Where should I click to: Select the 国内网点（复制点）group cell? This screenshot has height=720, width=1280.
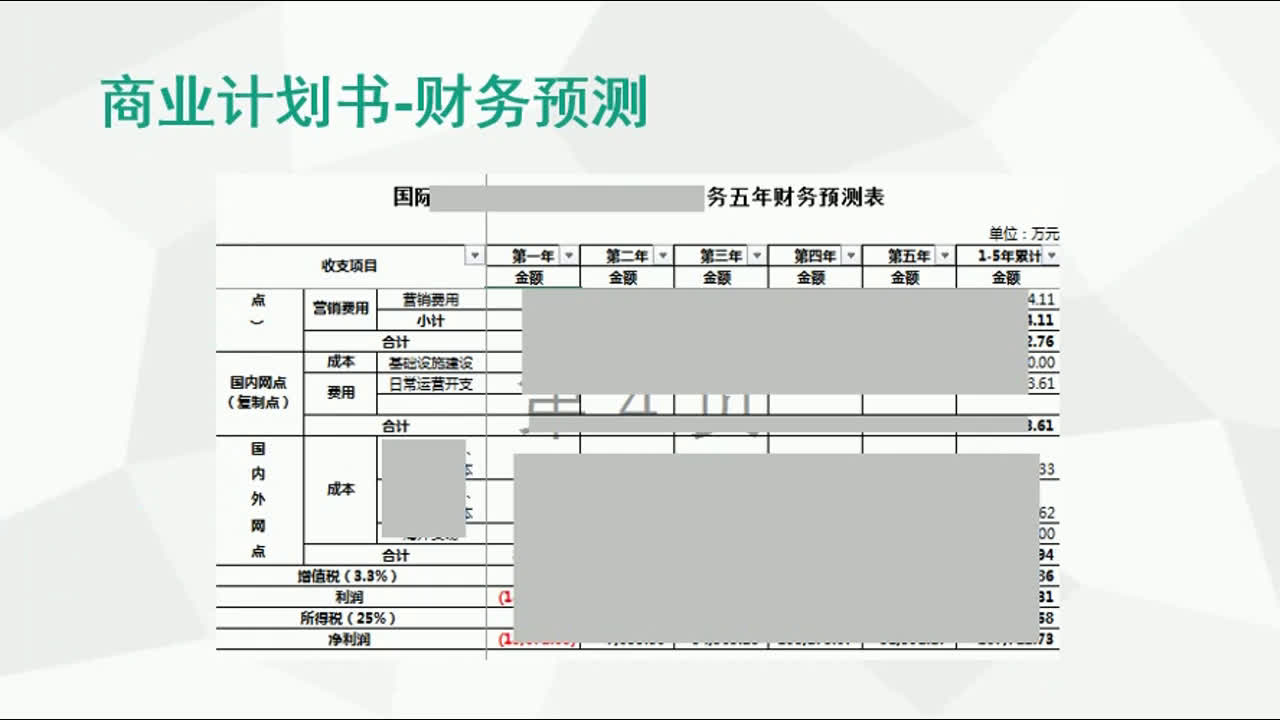[x=260, y=393]
